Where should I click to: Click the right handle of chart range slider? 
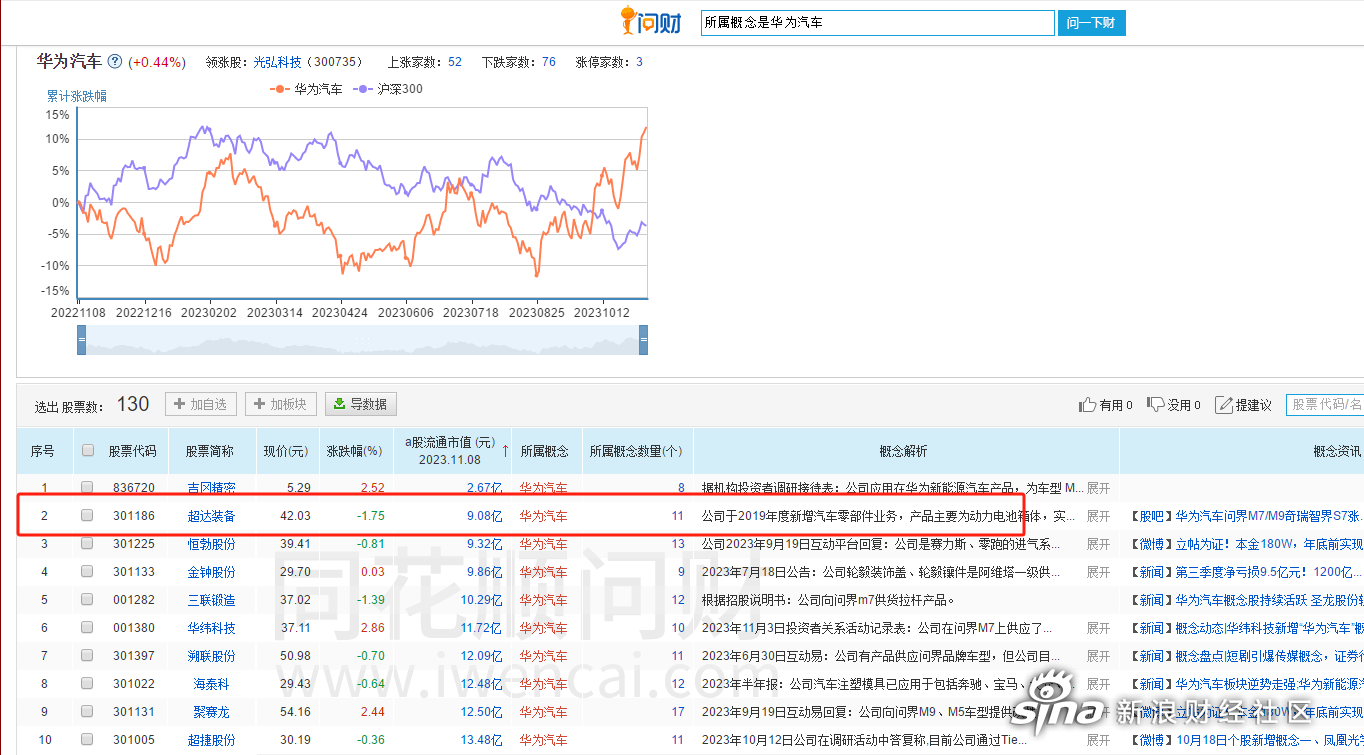click(x=644, y=340)
